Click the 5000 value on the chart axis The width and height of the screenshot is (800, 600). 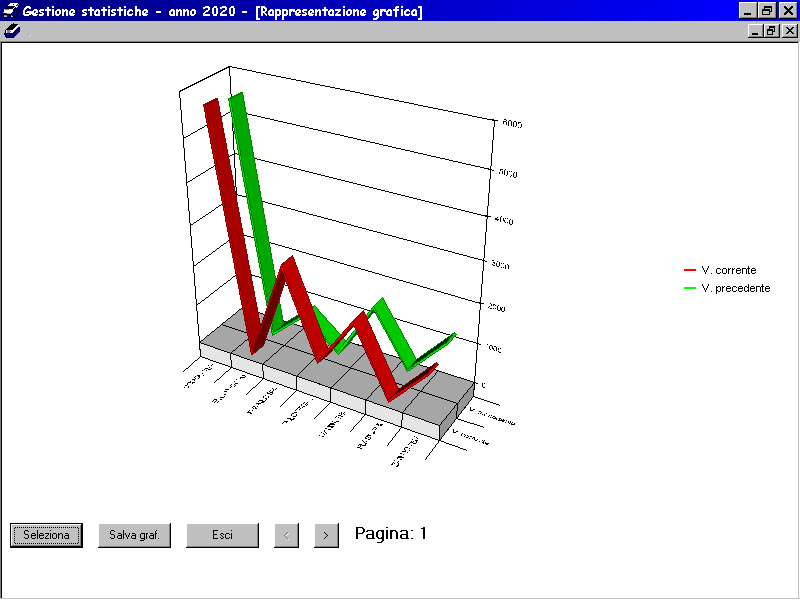click(508, 173)
